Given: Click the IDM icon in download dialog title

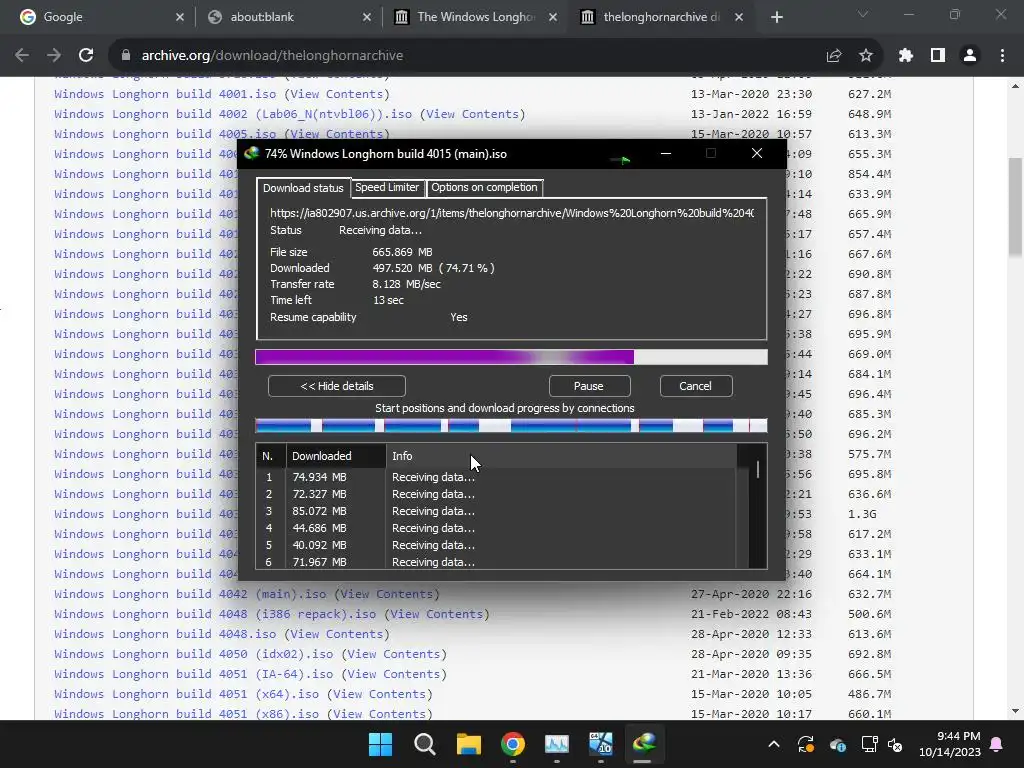Looking at the screenshot, I should [x=251, y=153].
